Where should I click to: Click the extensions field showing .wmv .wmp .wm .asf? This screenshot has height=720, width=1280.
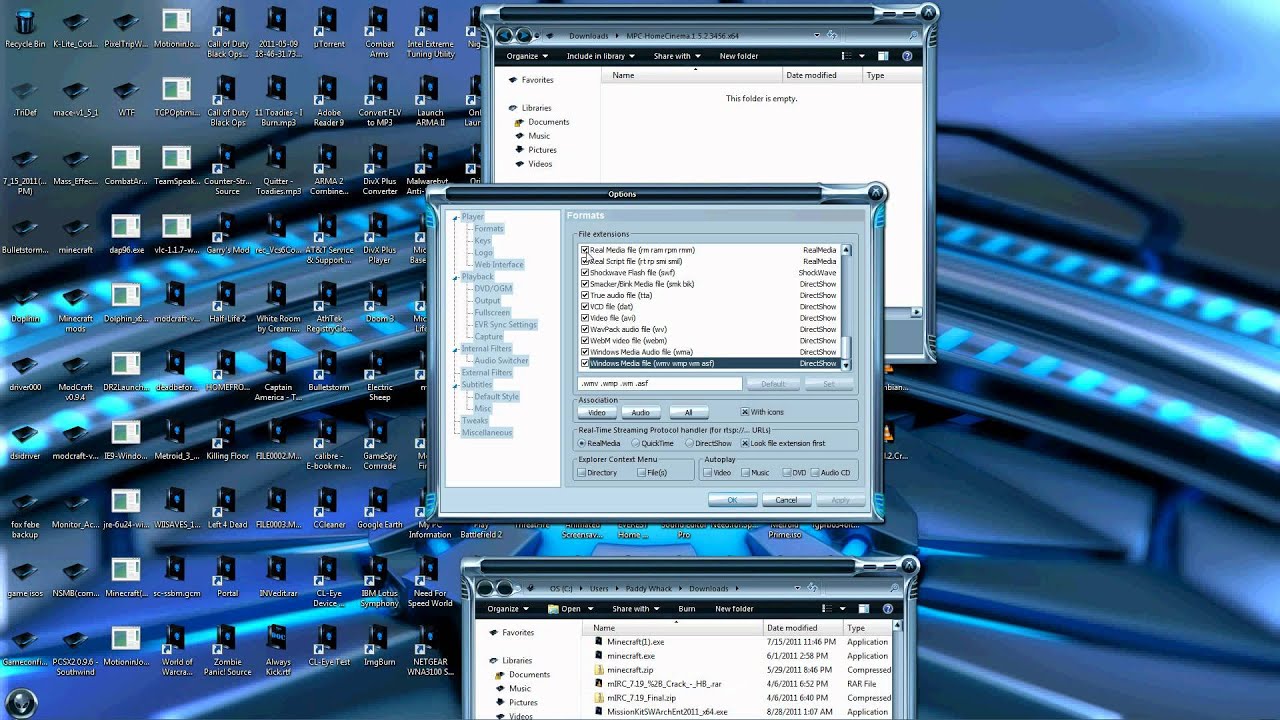pyautogui.click(x=660, y=384)
